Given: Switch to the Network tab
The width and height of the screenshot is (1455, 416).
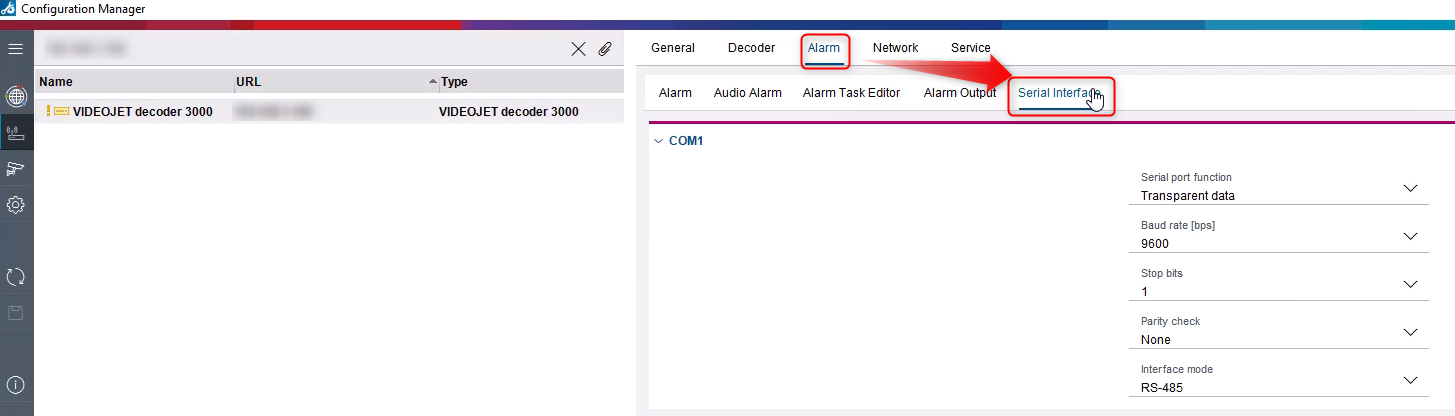Looking at the screenshot, I should 895,48.
